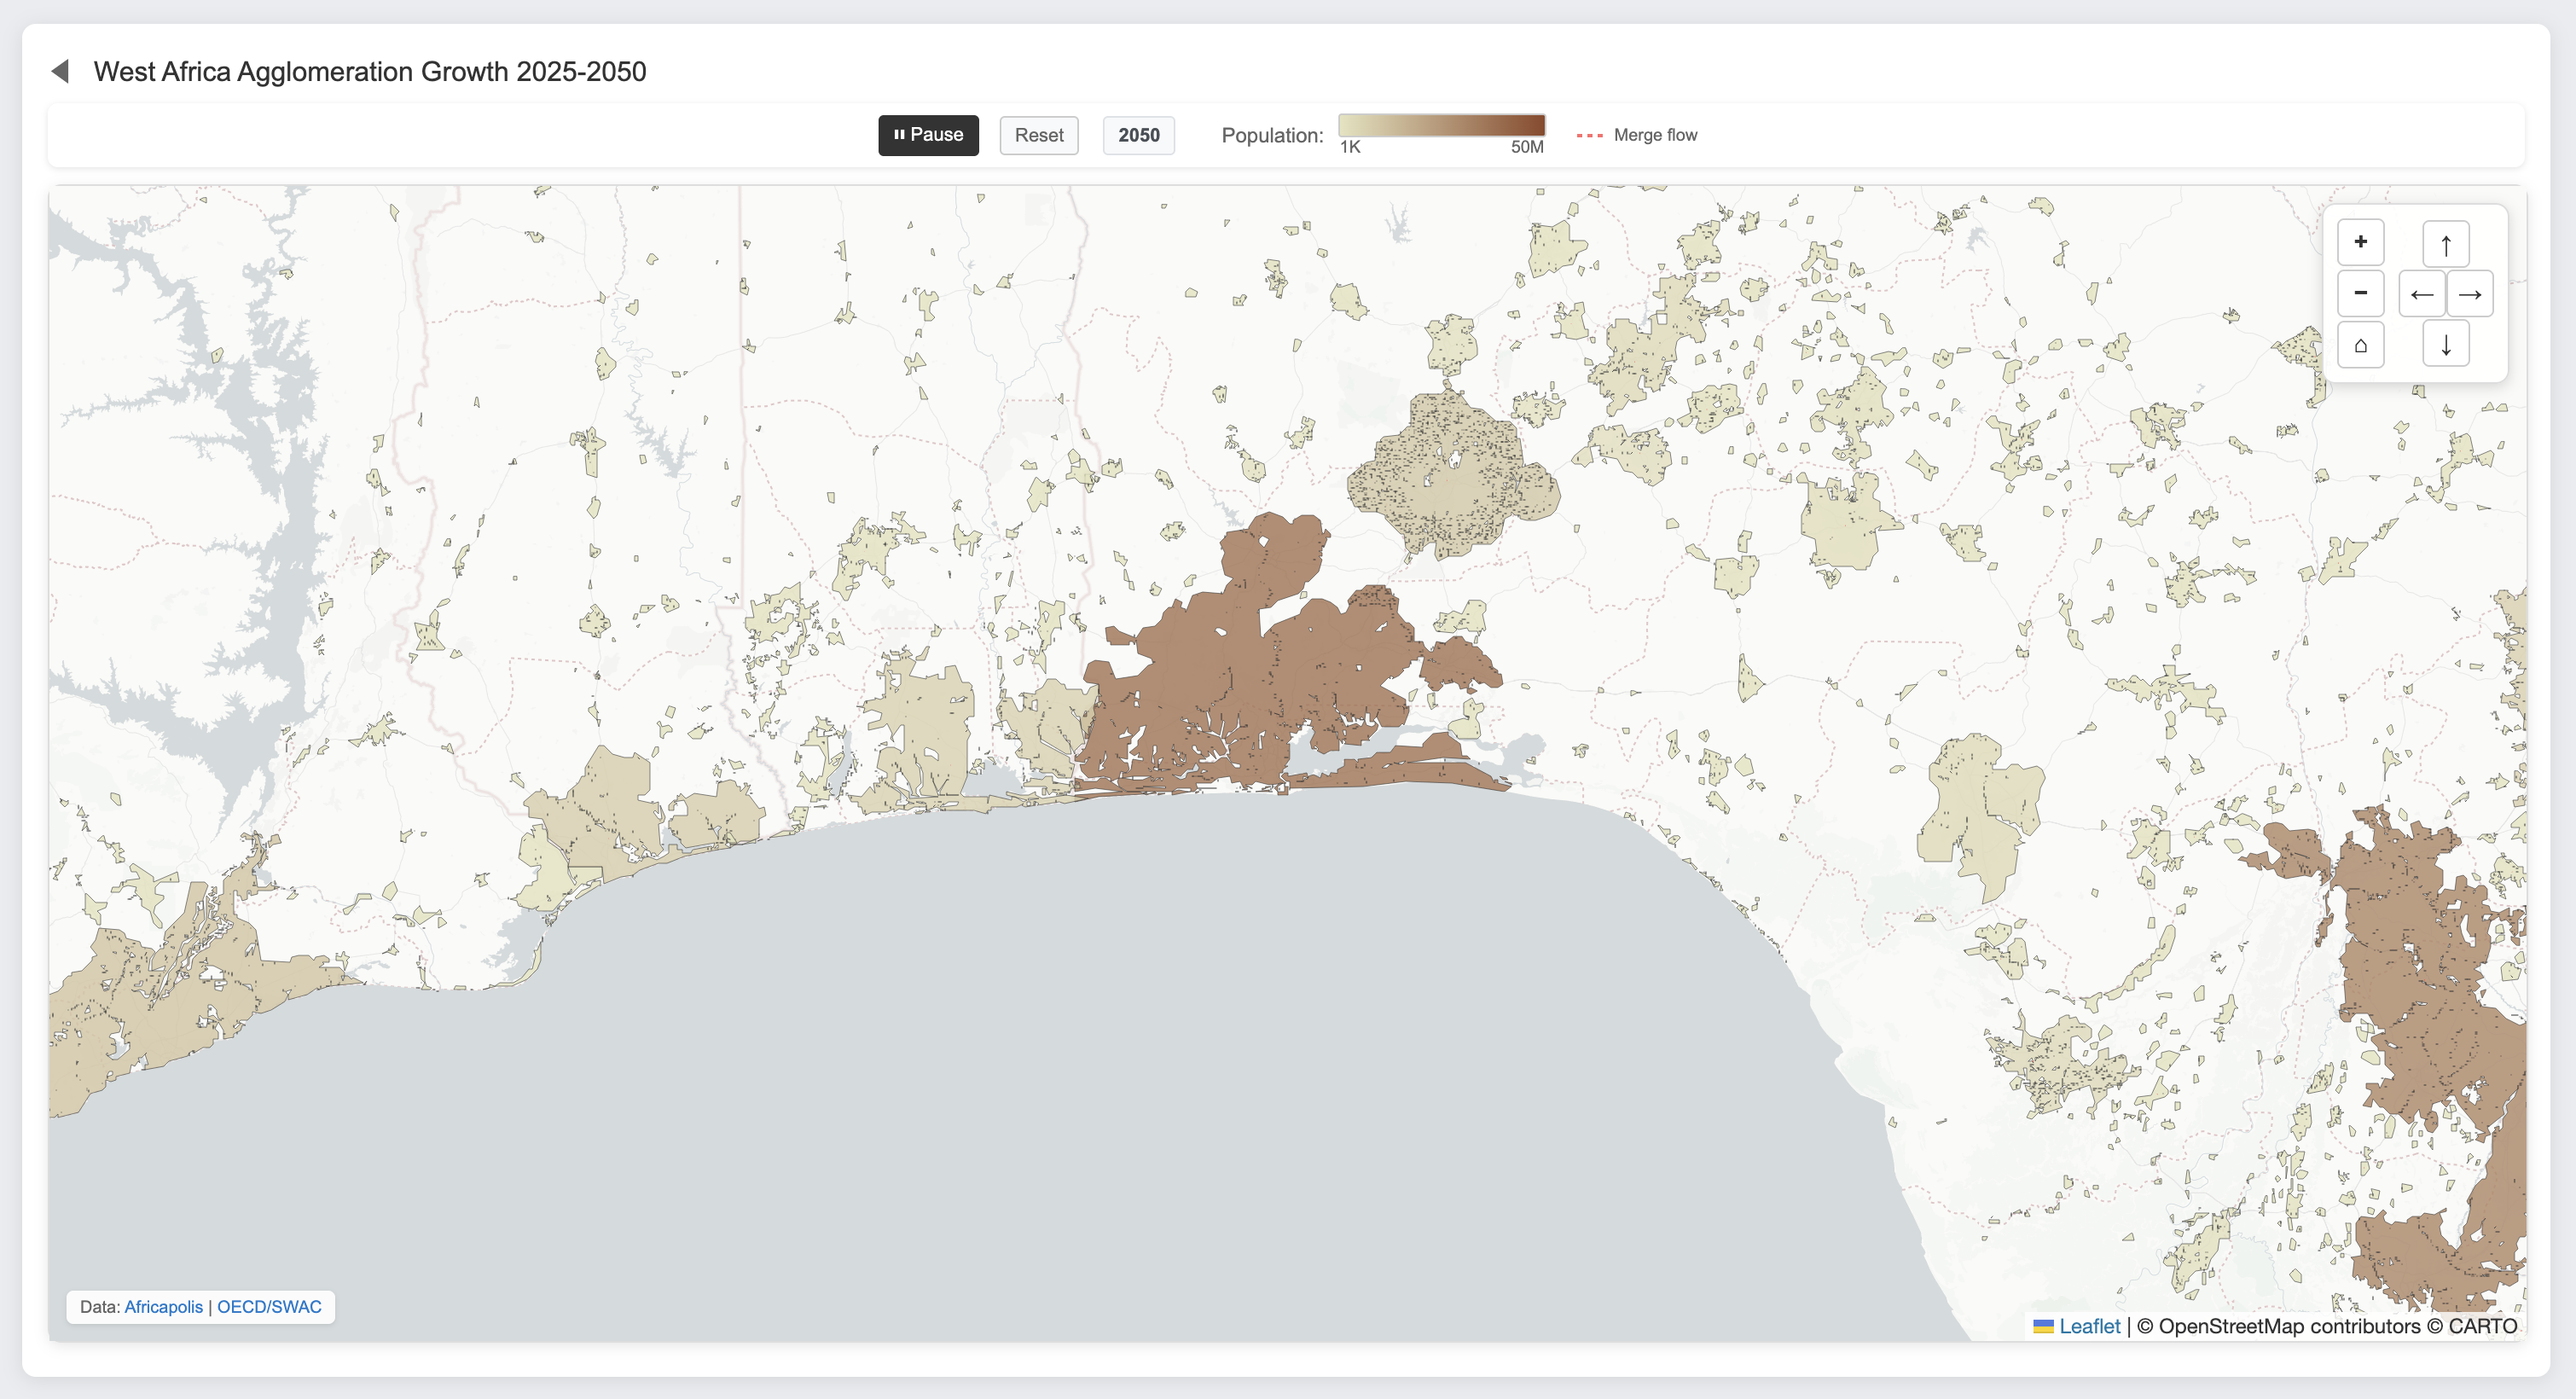Open the Africapolis data source link
The height and width of the screenshot is (1399, 2576).
click(162, 1306)
